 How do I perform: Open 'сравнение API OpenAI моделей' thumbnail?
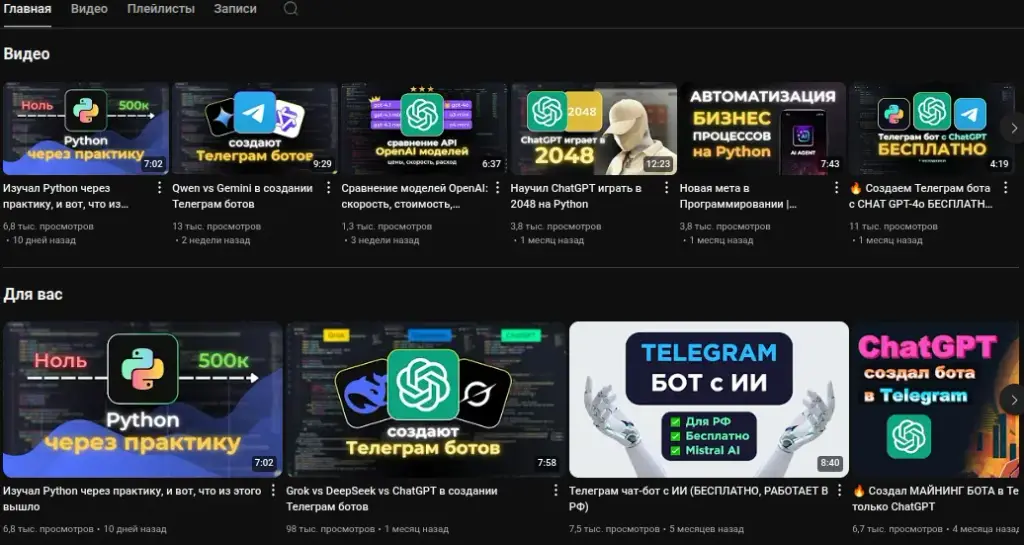(424, 129)
